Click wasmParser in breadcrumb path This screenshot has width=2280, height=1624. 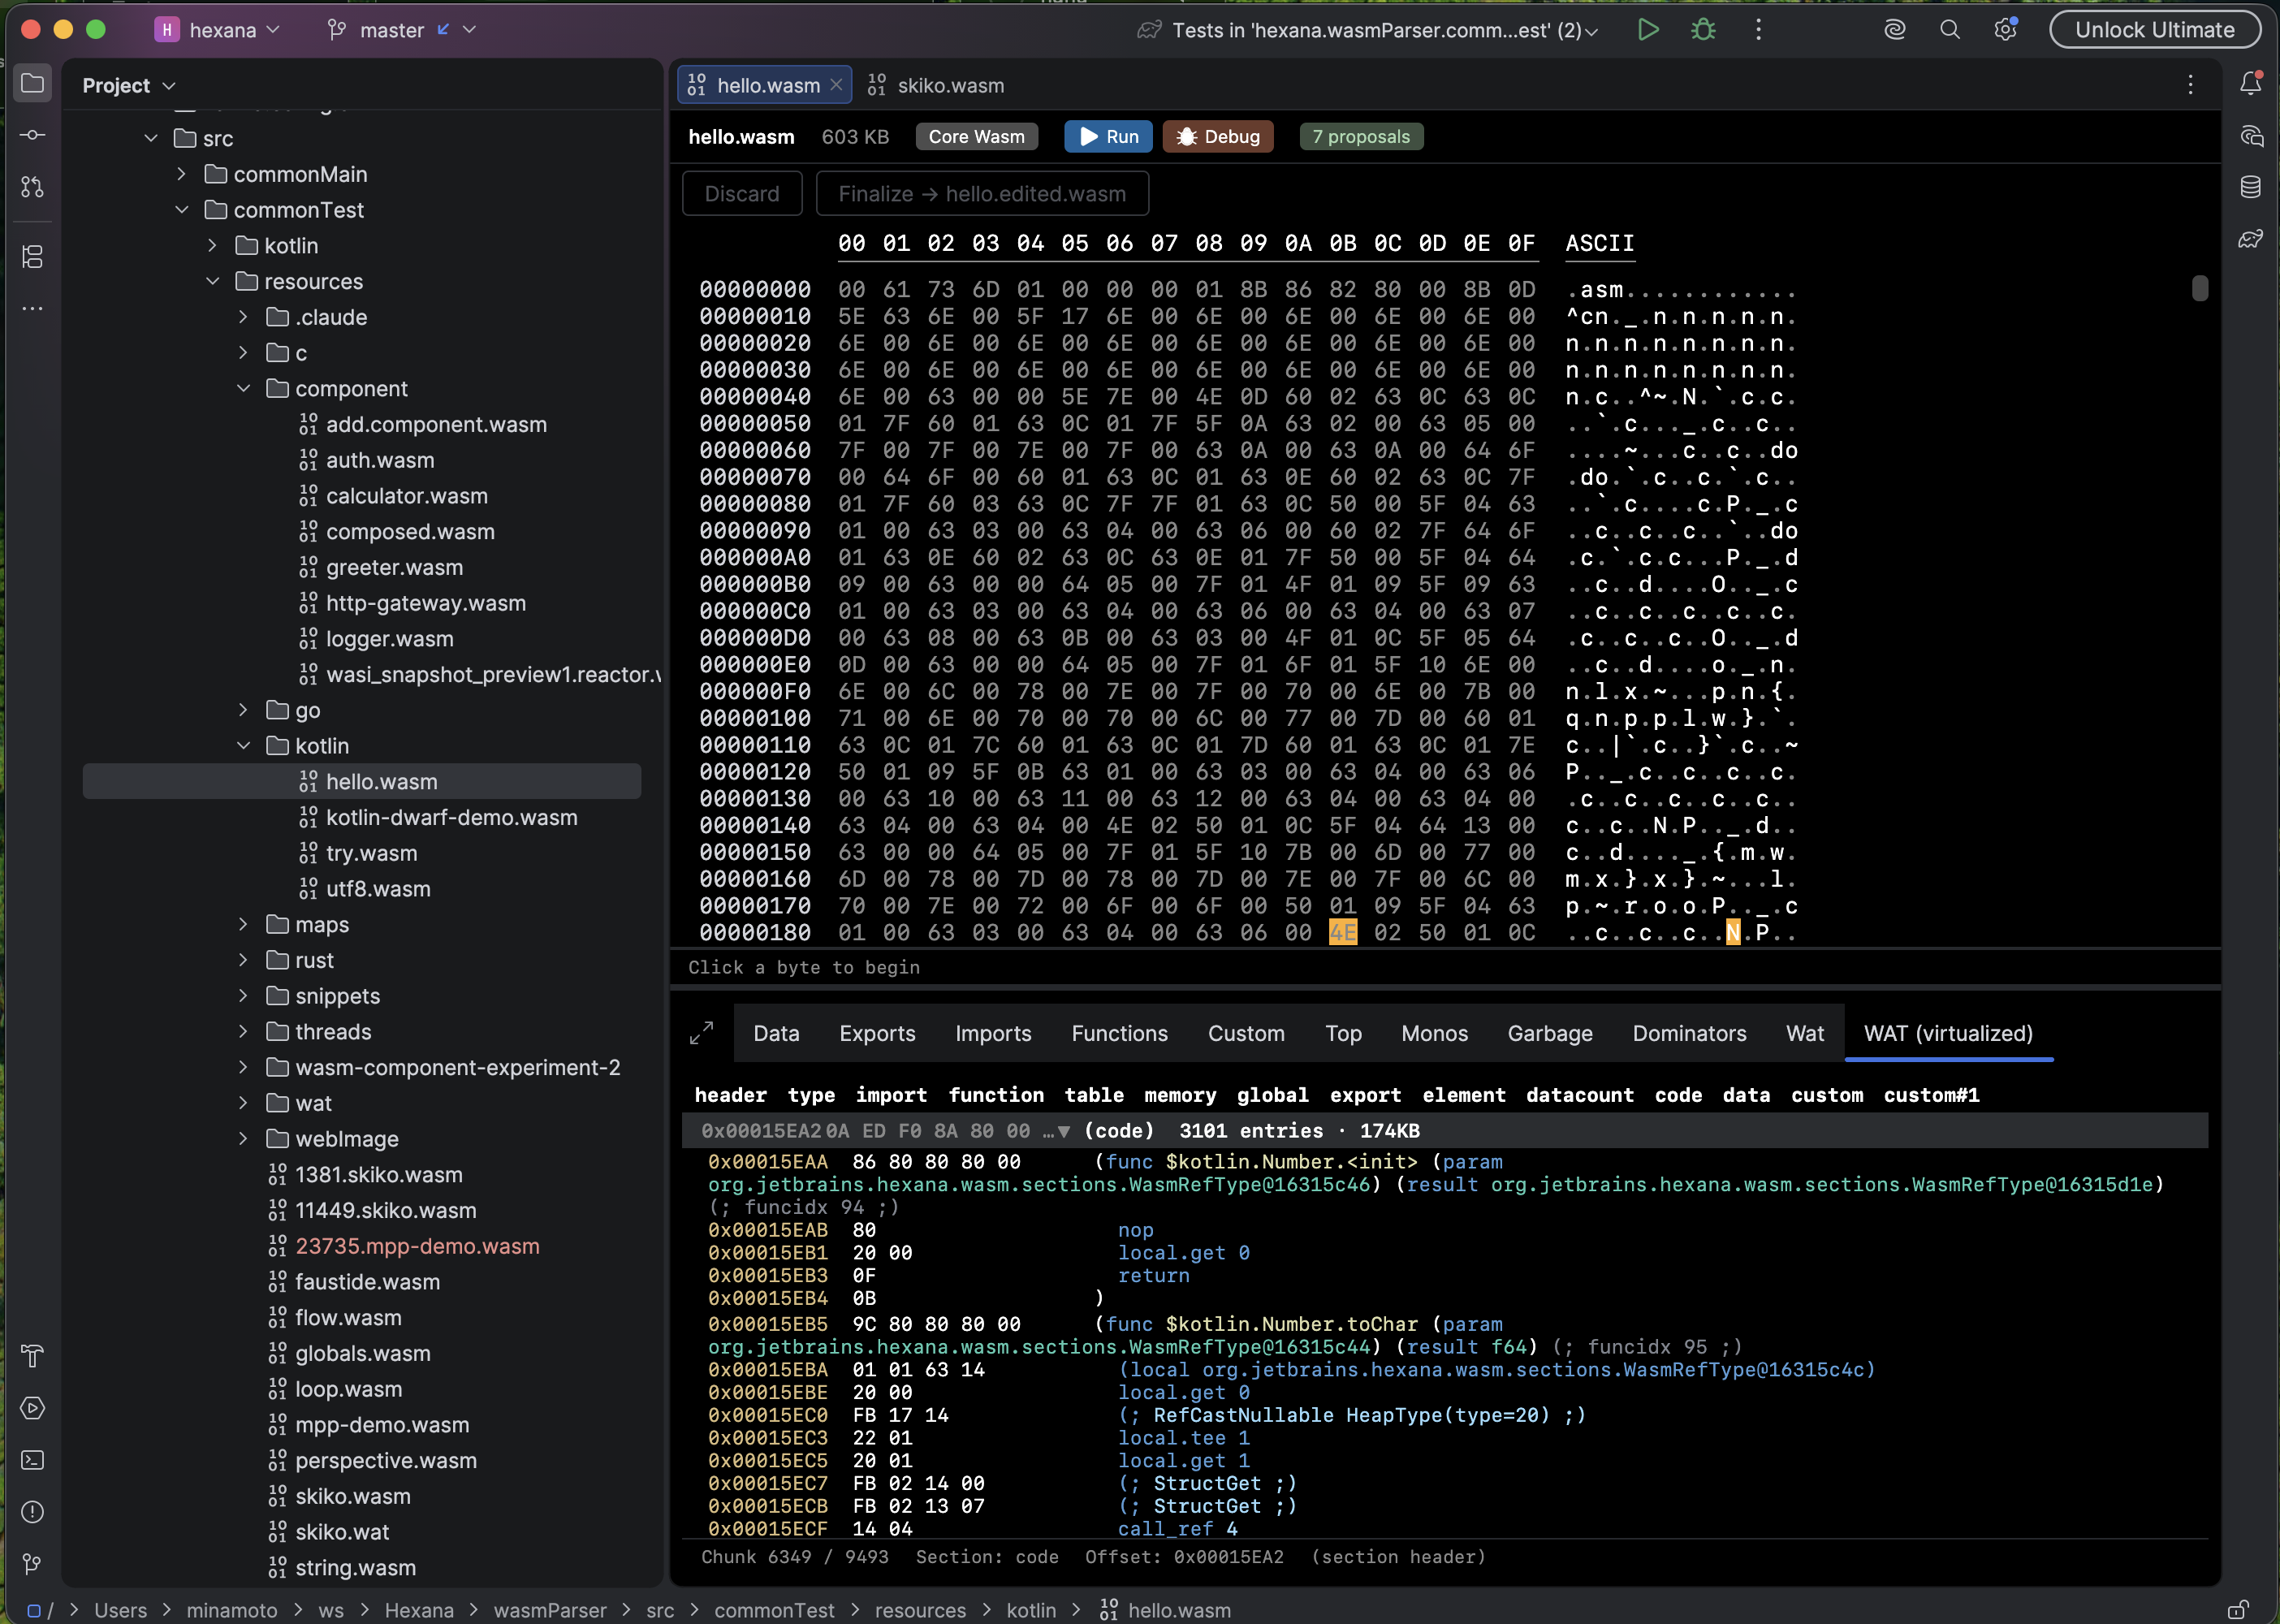[549, 1610]
